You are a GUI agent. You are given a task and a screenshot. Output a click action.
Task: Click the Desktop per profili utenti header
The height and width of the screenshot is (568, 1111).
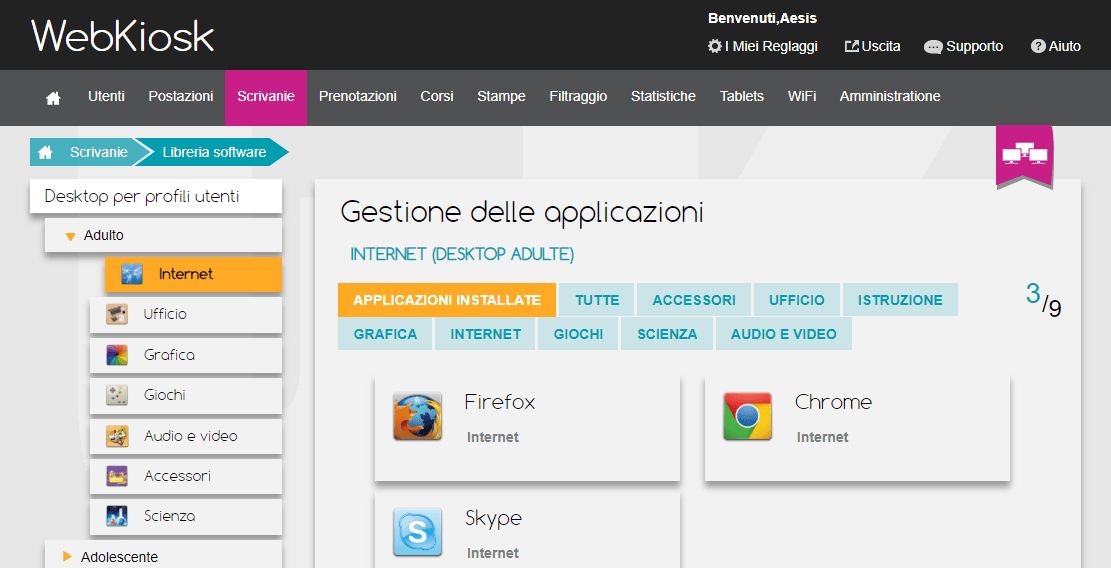click(x=156, y=196)
